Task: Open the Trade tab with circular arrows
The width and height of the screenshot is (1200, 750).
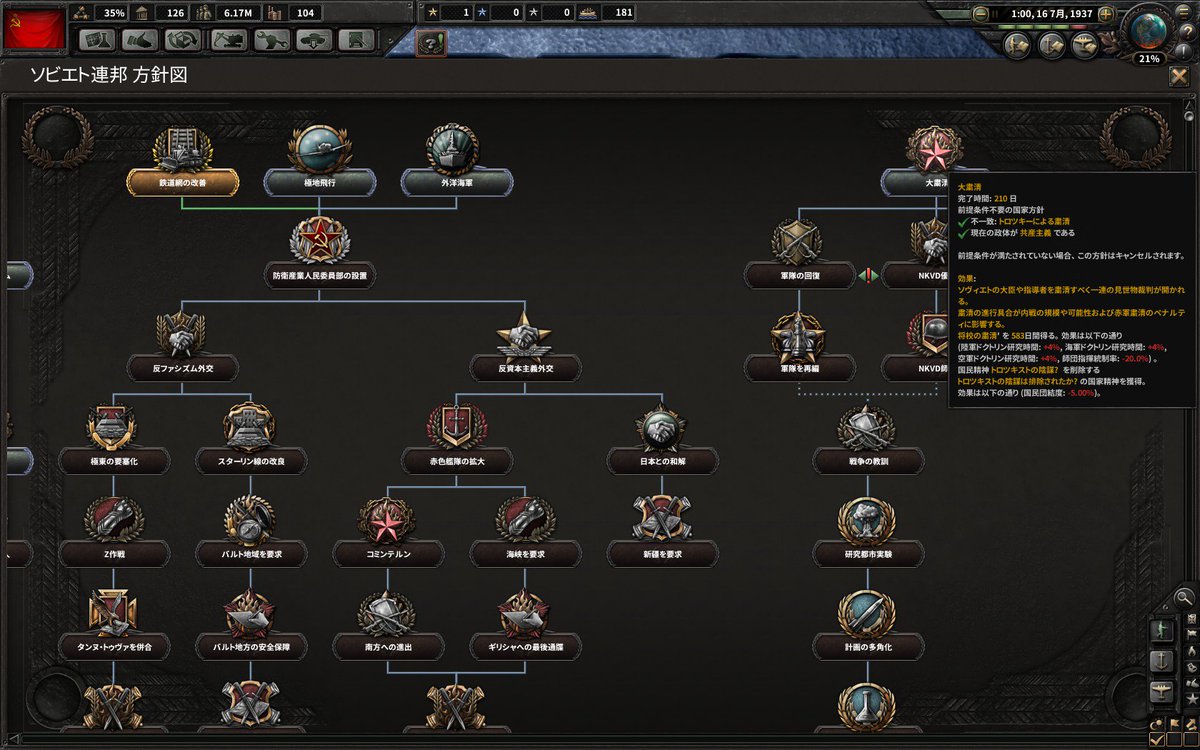Action: coord(183,41)
